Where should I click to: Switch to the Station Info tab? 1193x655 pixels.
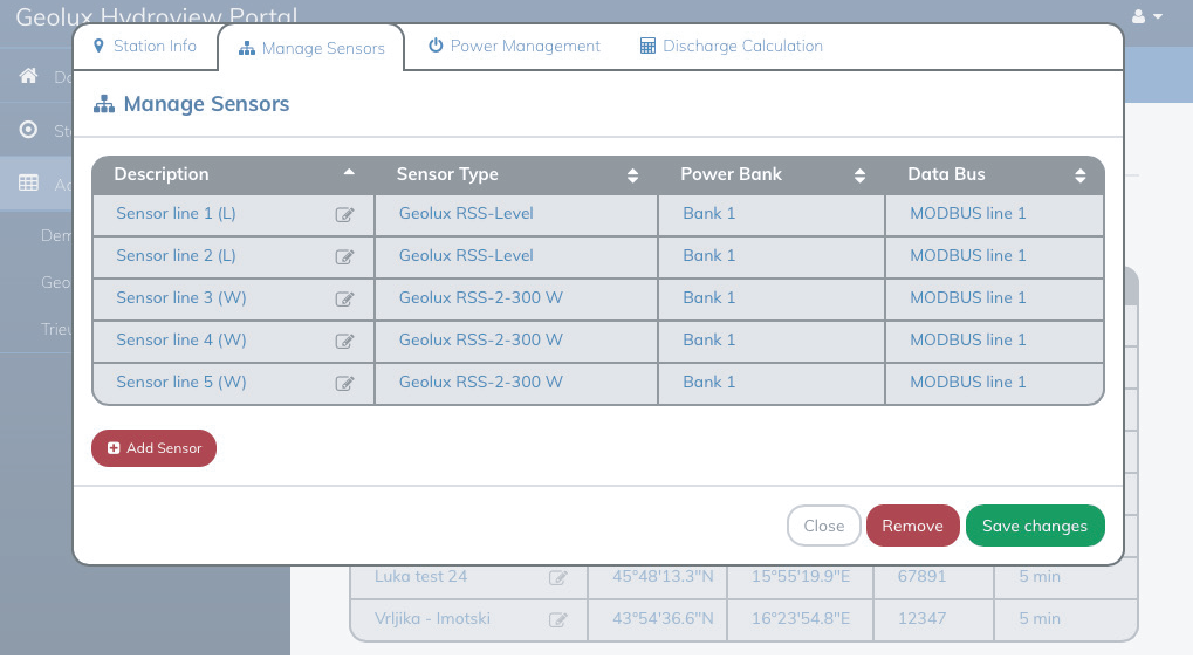tap(145, 46)
